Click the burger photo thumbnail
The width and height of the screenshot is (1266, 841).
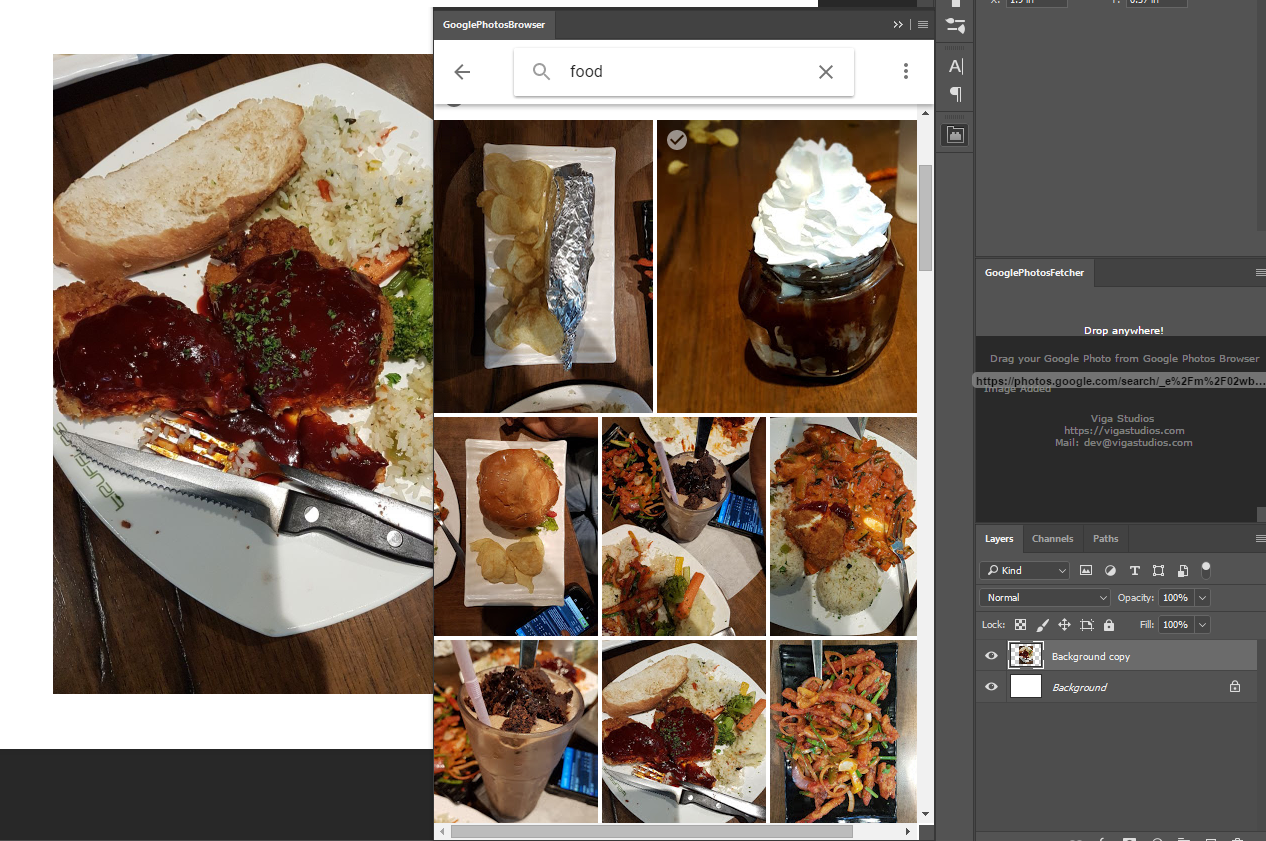point(516,526)
